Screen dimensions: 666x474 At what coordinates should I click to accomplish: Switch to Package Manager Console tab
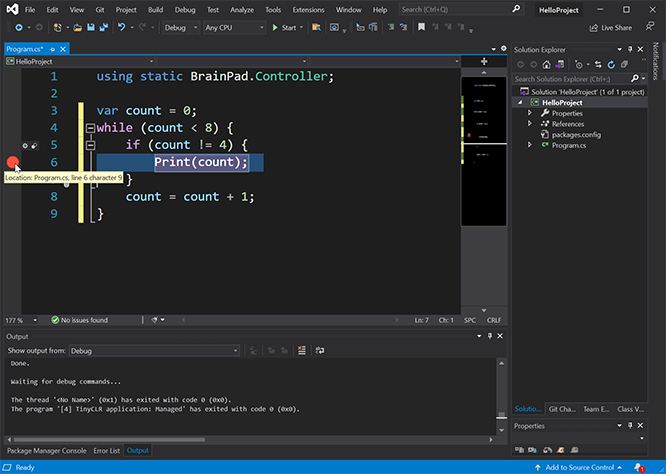point(47,451)
